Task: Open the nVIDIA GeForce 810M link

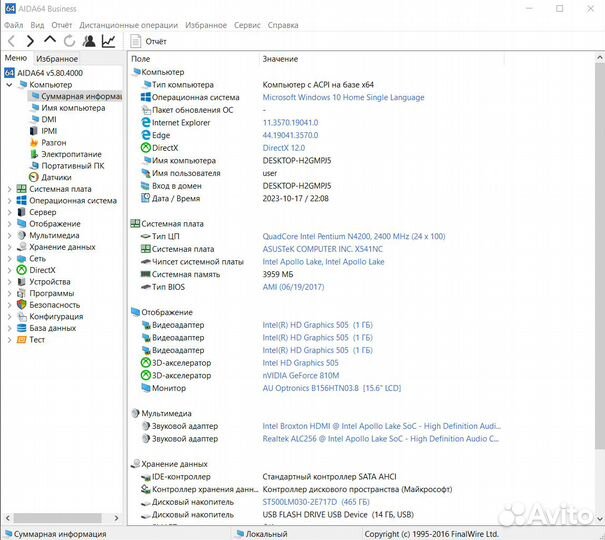Action: (301, 375)
